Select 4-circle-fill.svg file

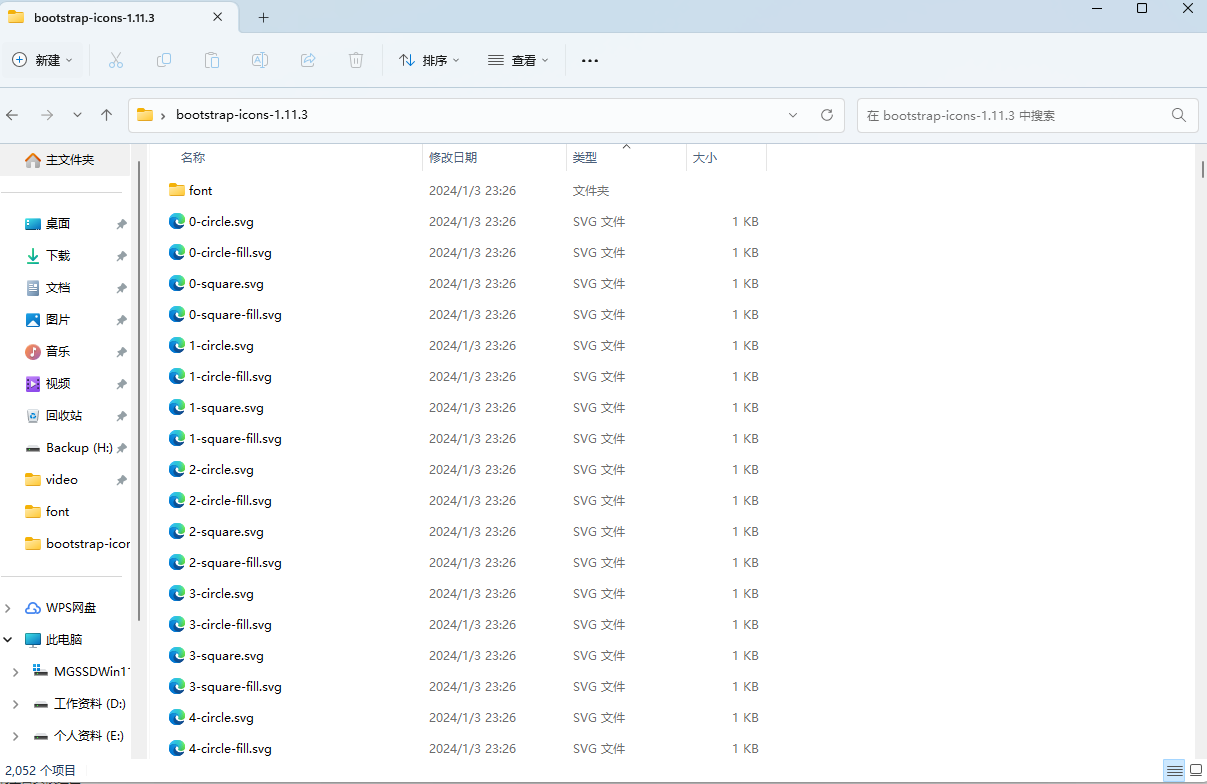click(467, 748)
